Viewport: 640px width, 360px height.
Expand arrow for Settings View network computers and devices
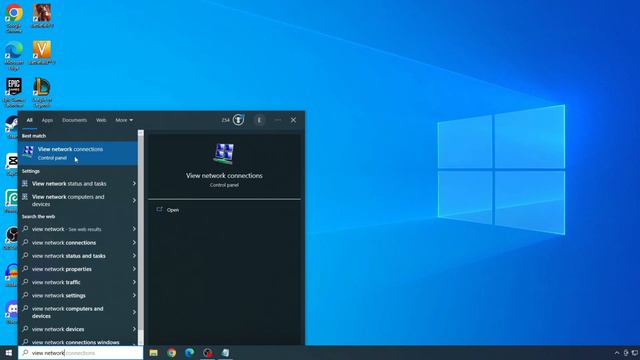click(134, 200)
